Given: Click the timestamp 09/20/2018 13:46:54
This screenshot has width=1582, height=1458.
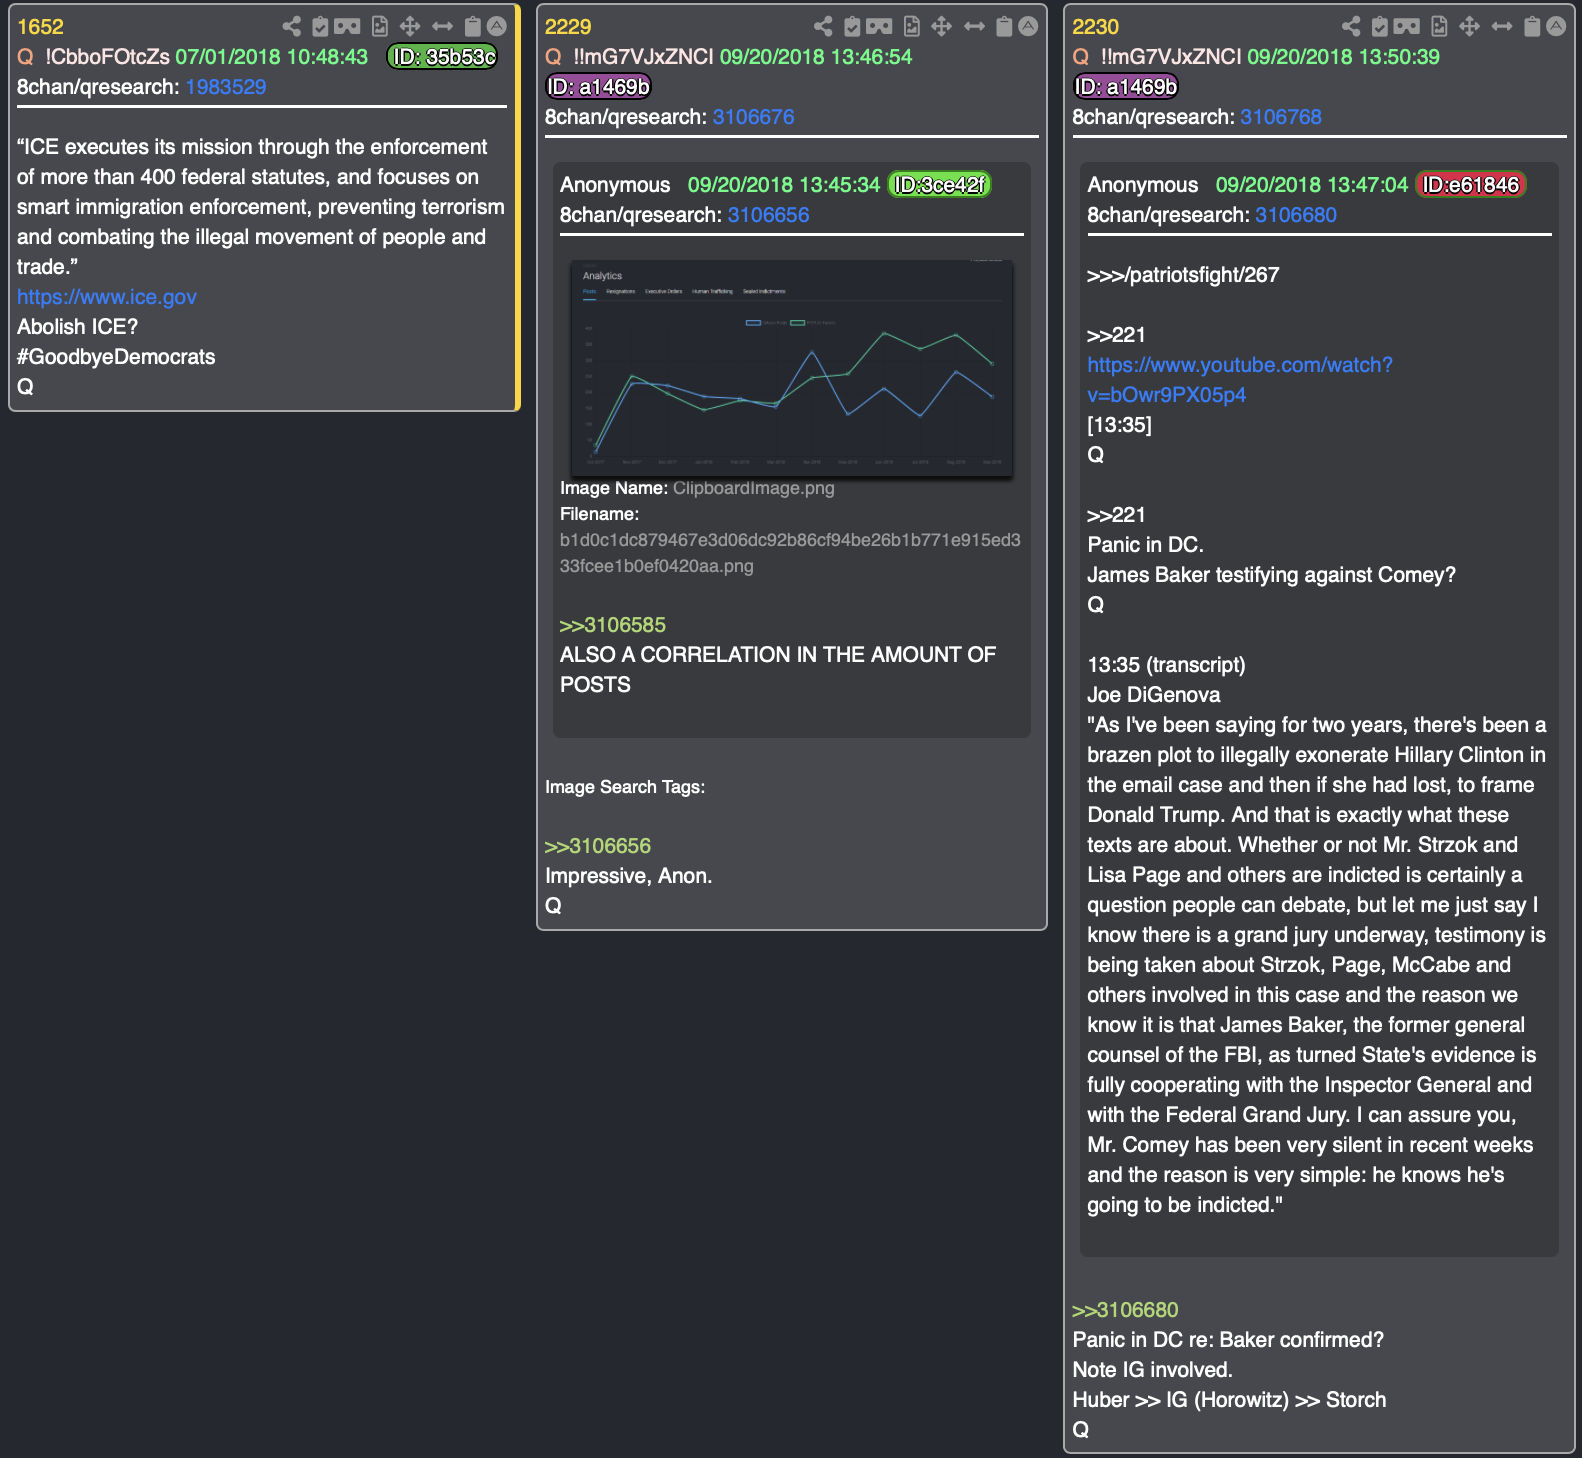Looking at the screenshot, I should [816, 57].
